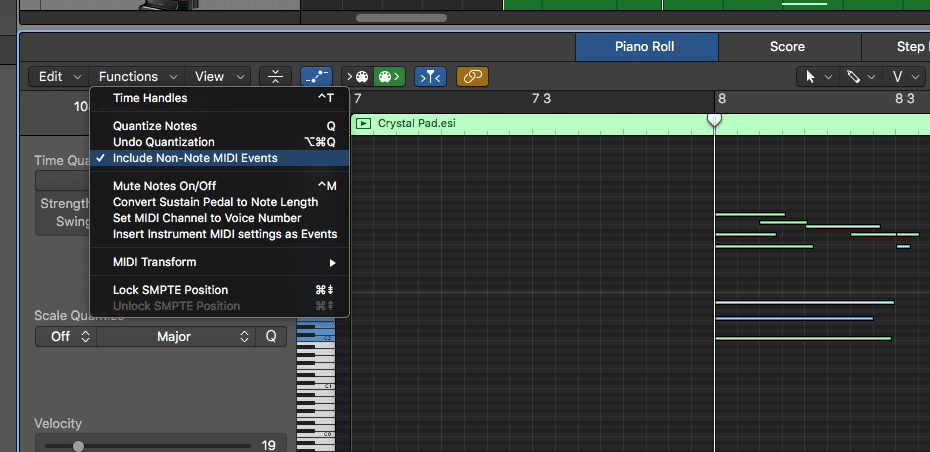Click the Velocity slider handle

click(78, 446)
